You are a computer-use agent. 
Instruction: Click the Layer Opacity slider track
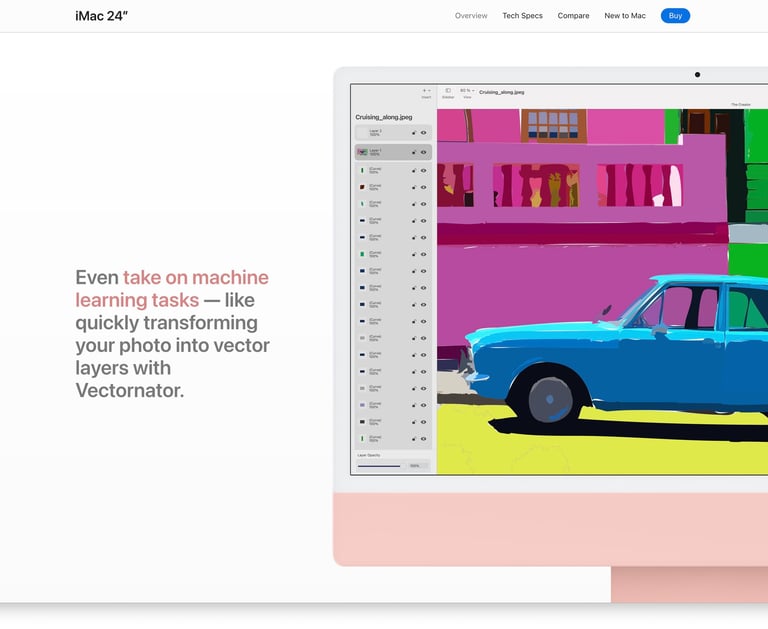pos(379,466)
